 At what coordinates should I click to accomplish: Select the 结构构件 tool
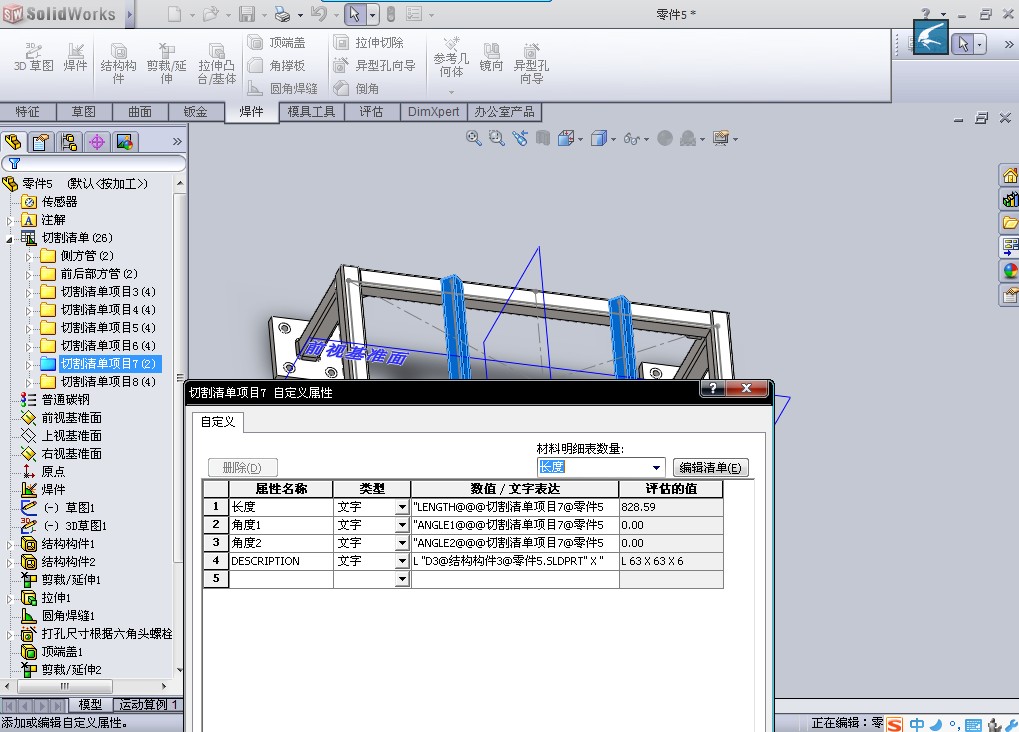point(118,63)
